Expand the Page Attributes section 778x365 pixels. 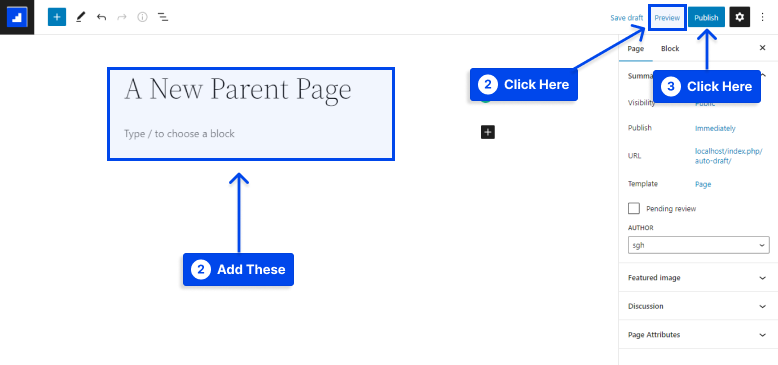[699, 334]
